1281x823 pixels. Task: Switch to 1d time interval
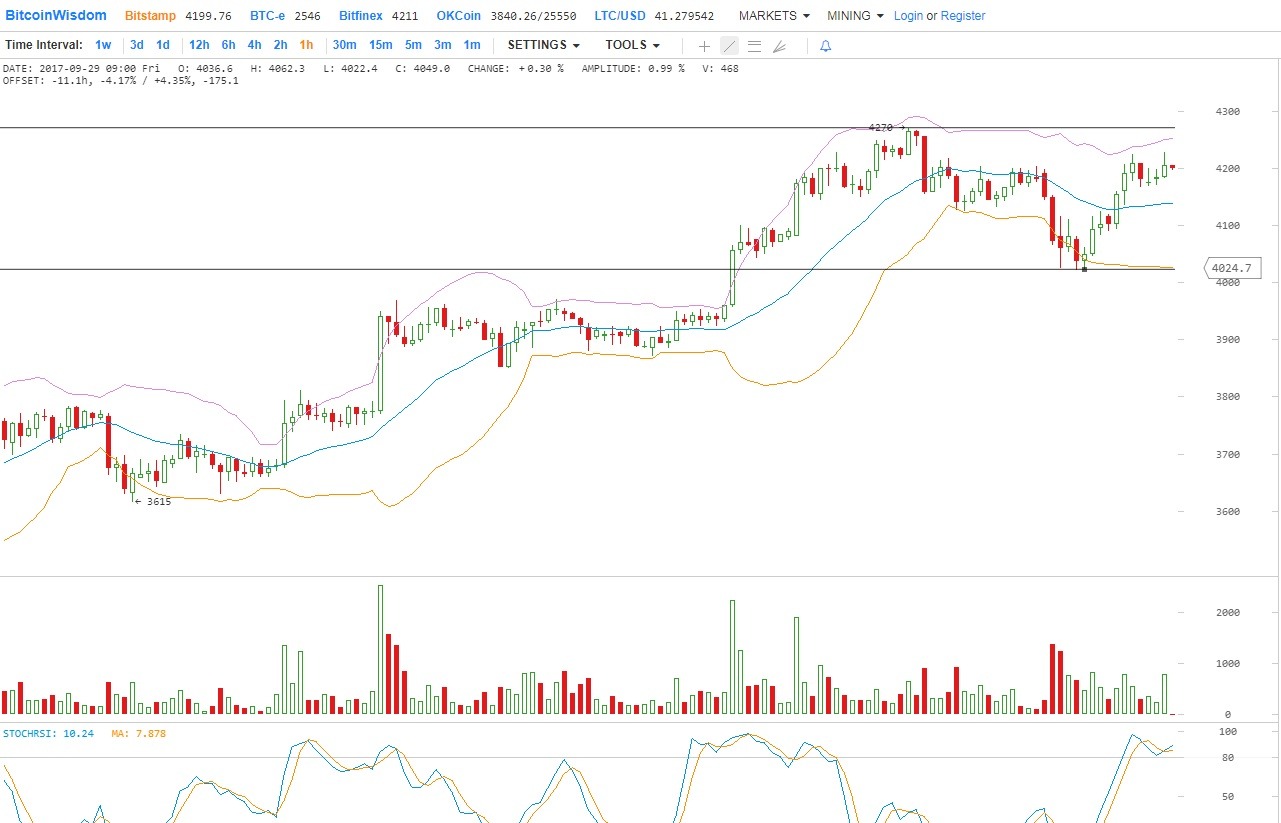pos(162,45)
